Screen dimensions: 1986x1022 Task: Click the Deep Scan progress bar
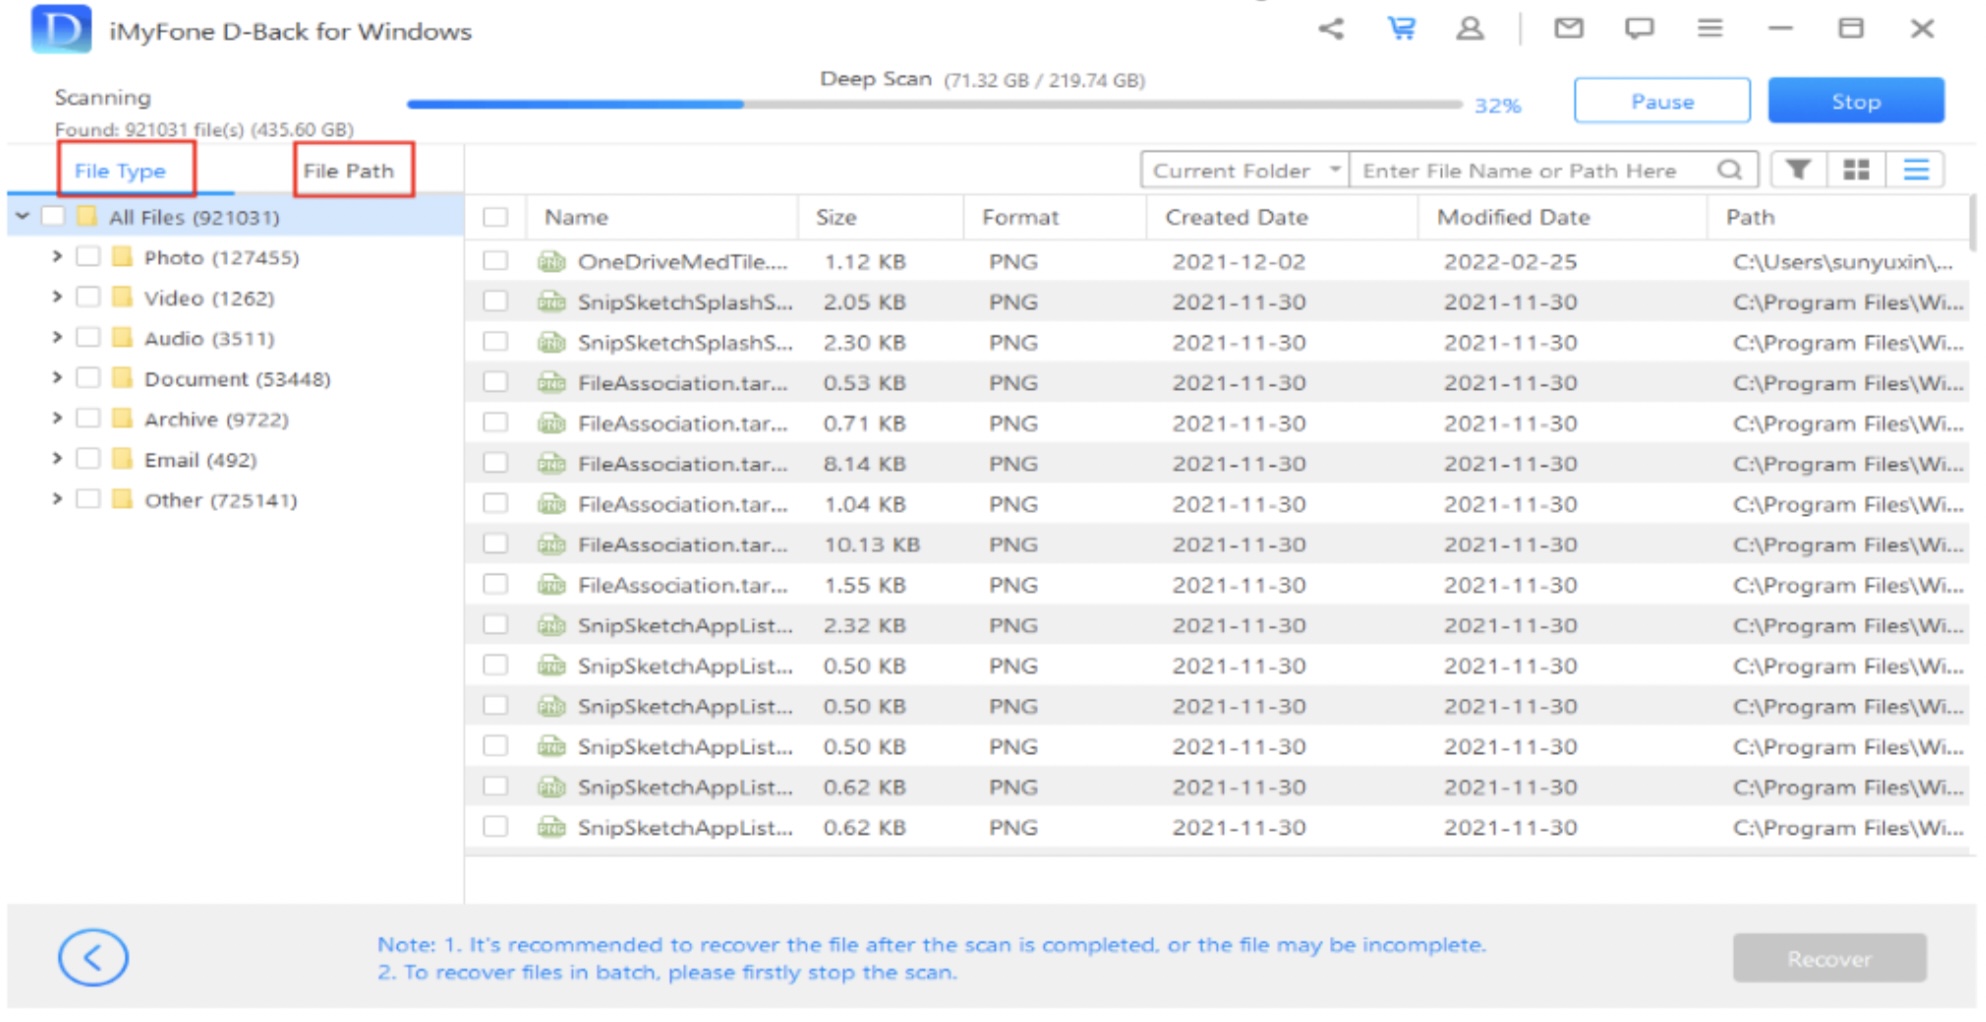tap(934, 104)
